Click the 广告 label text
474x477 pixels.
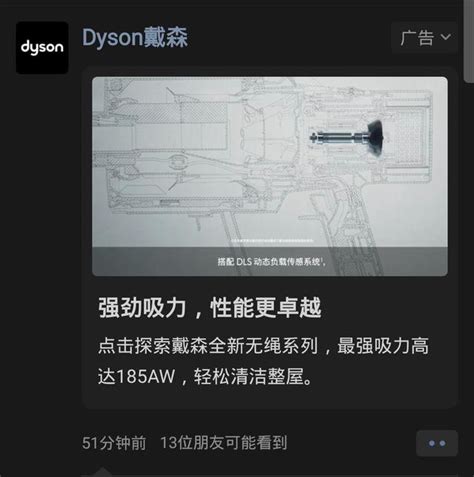(417, 37)
